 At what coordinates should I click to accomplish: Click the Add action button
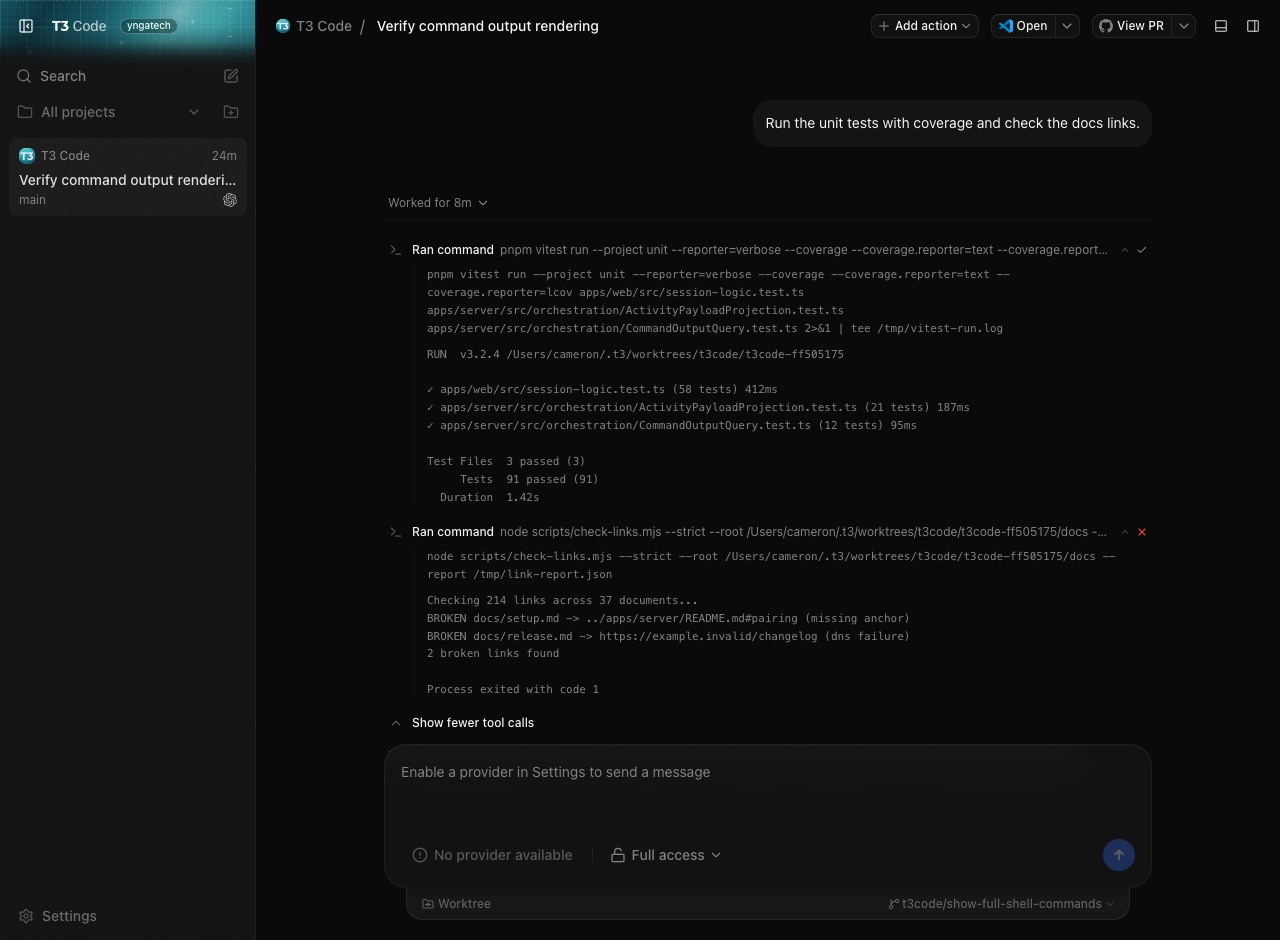coord(925,26)
